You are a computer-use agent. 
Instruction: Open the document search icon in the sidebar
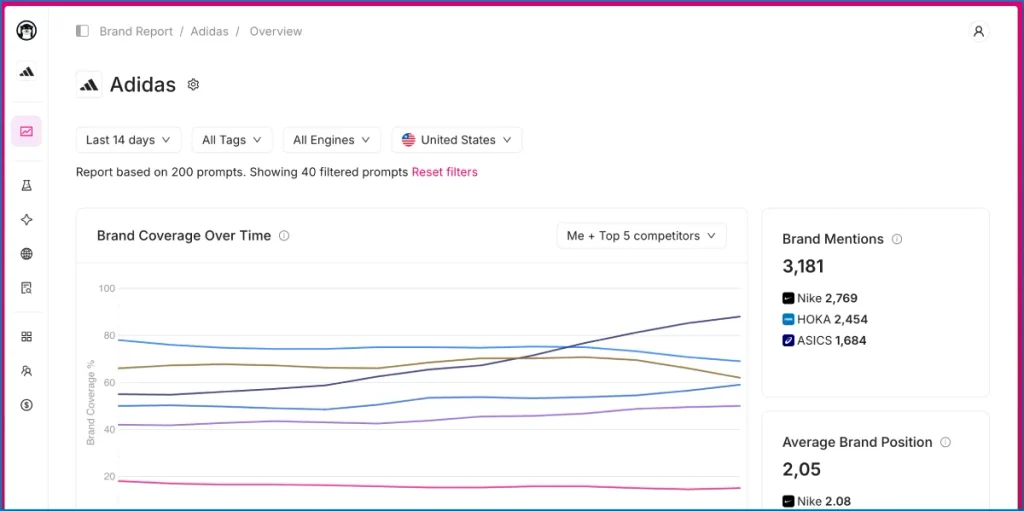[x=26, y=288]
